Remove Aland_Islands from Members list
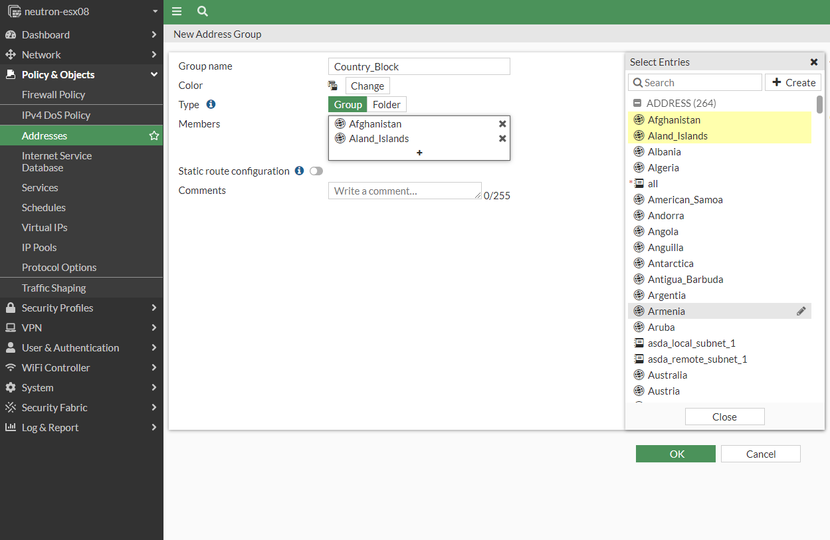The width and height of the screenshot is (830, 540). point(502,139)
